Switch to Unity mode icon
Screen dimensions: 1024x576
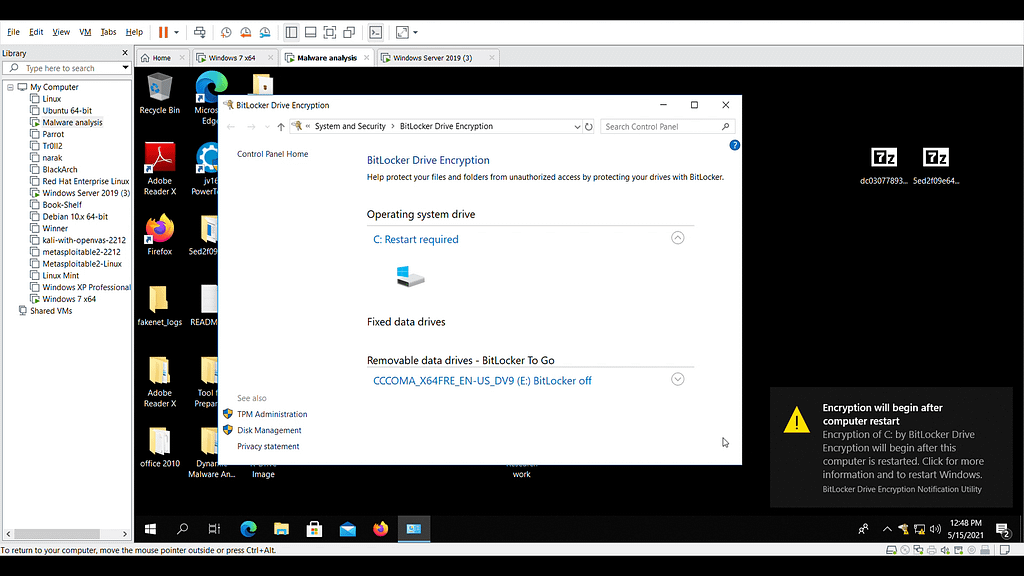349,32
